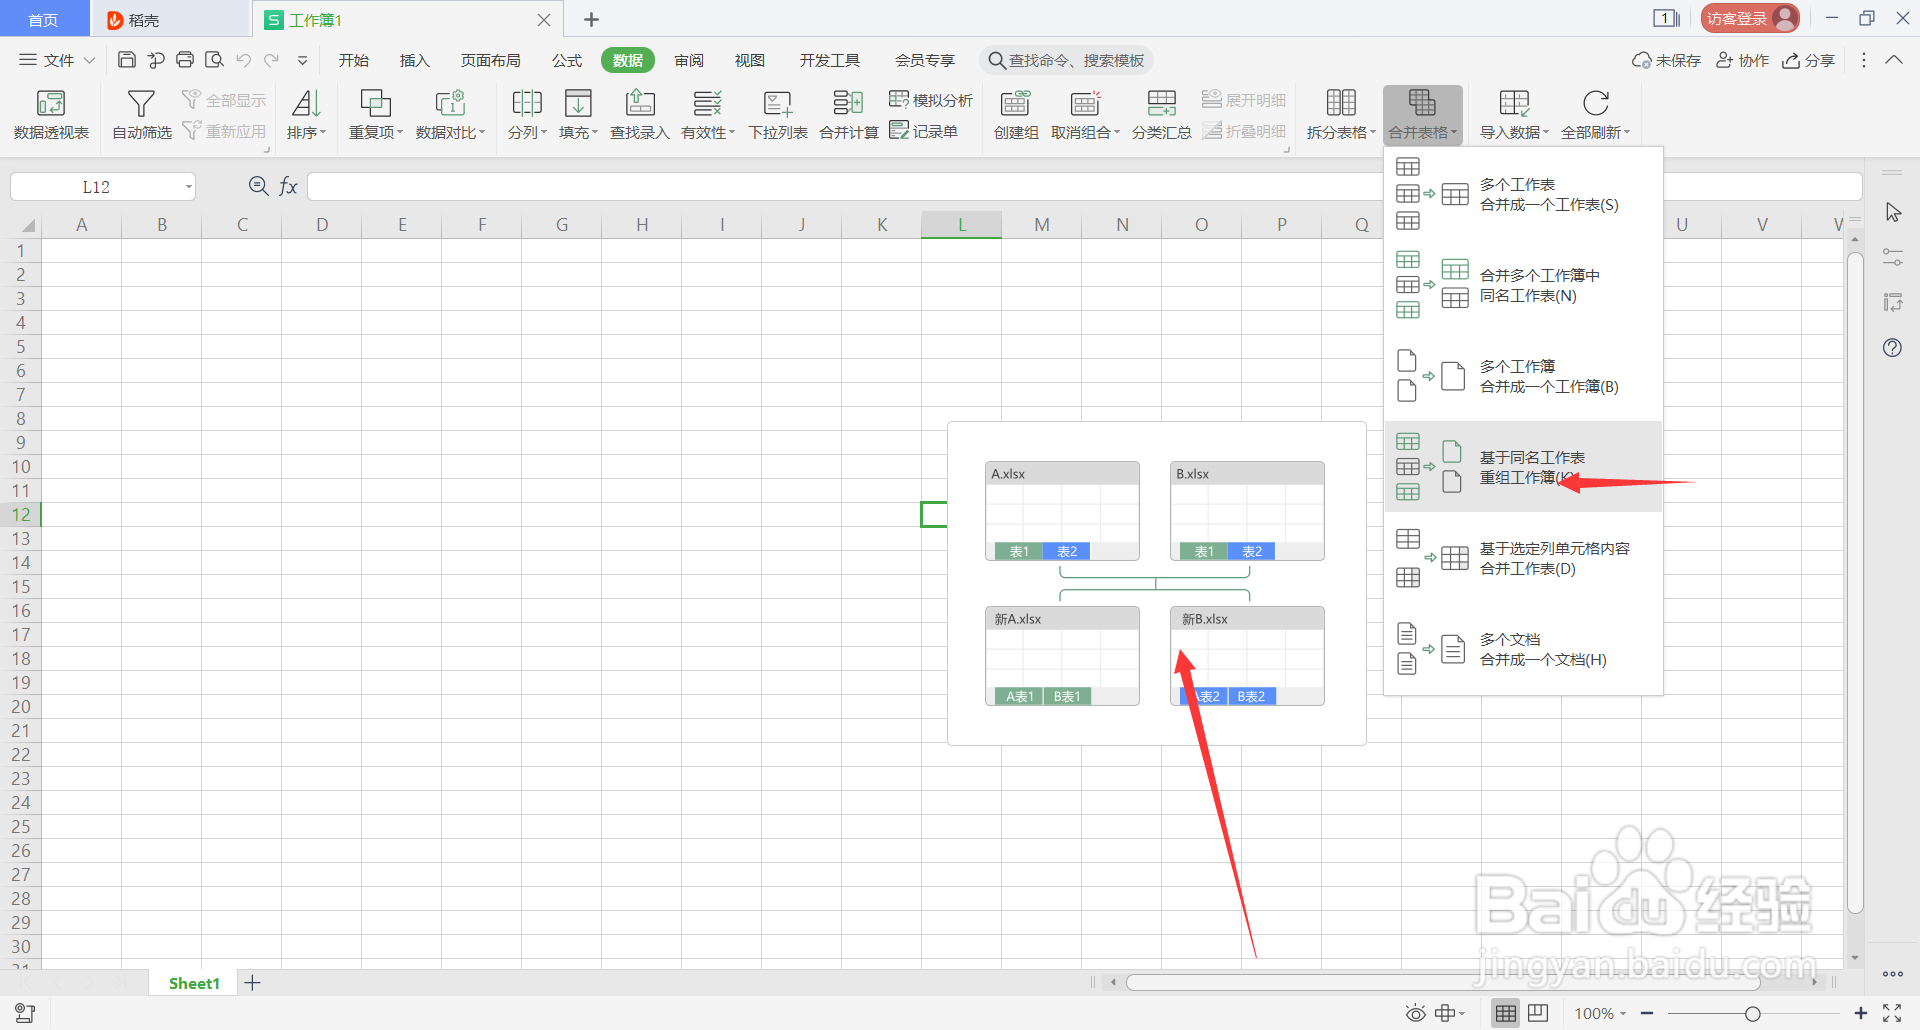Open the reading mode dropdown in status bar

point(1450,1013)
